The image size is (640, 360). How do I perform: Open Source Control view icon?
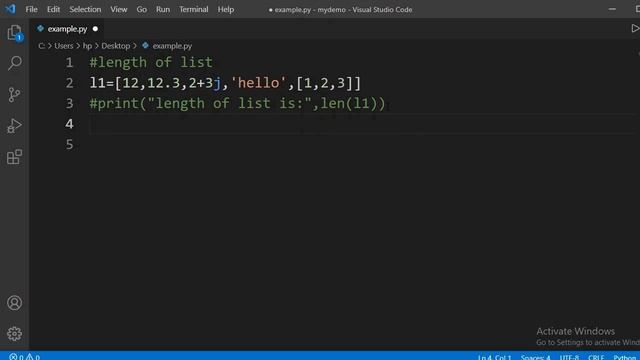pos(14,95)
